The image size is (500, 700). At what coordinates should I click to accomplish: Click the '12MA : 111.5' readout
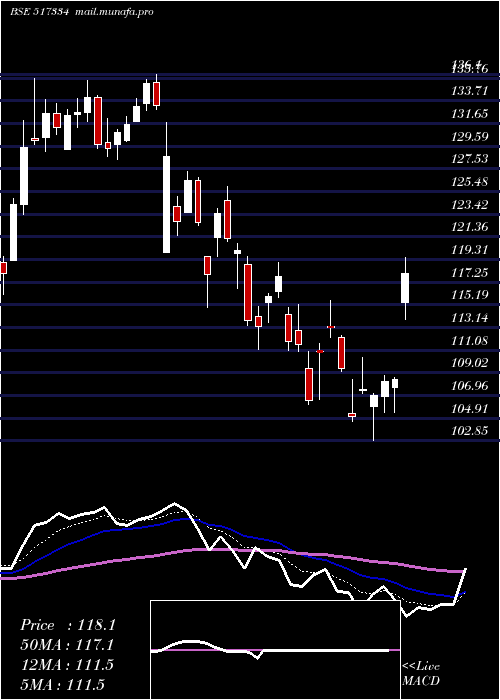coord(67,665)
